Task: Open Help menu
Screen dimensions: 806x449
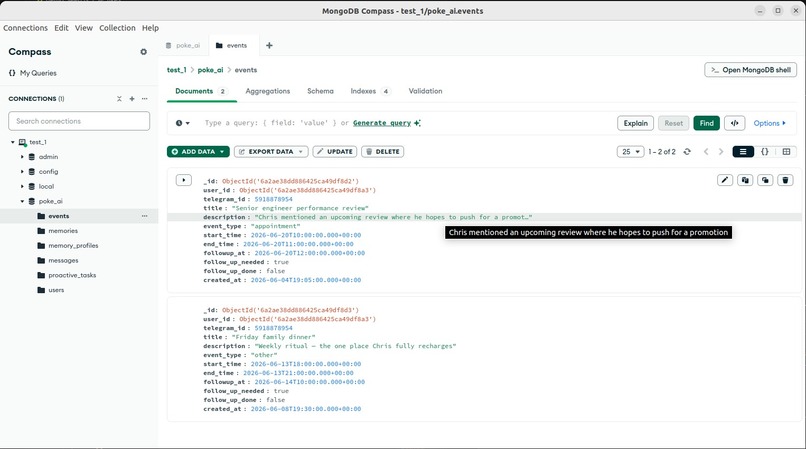Action: pyautogui.click(x=150, y=28)
